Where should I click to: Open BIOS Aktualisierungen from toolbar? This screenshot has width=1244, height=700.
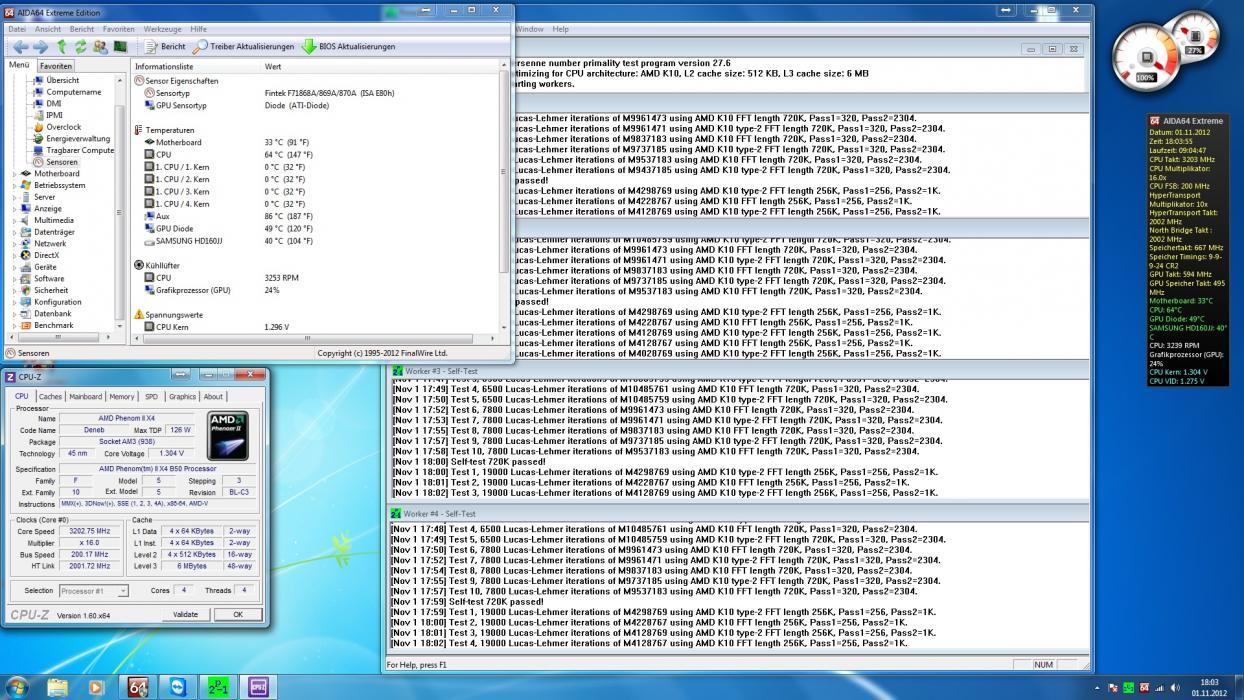point(348,46)
